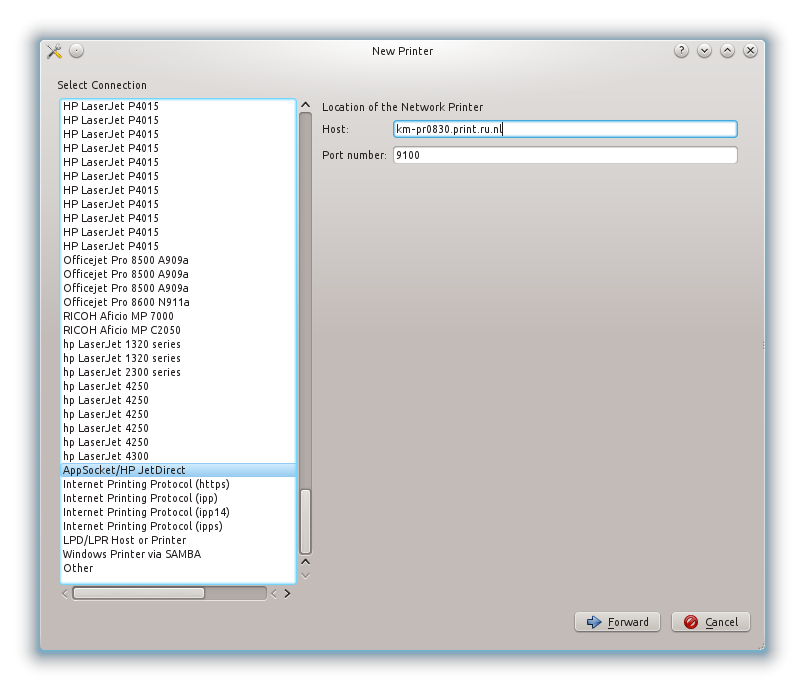Select Windows Printer via SAMBA

[x=131, y=554]
